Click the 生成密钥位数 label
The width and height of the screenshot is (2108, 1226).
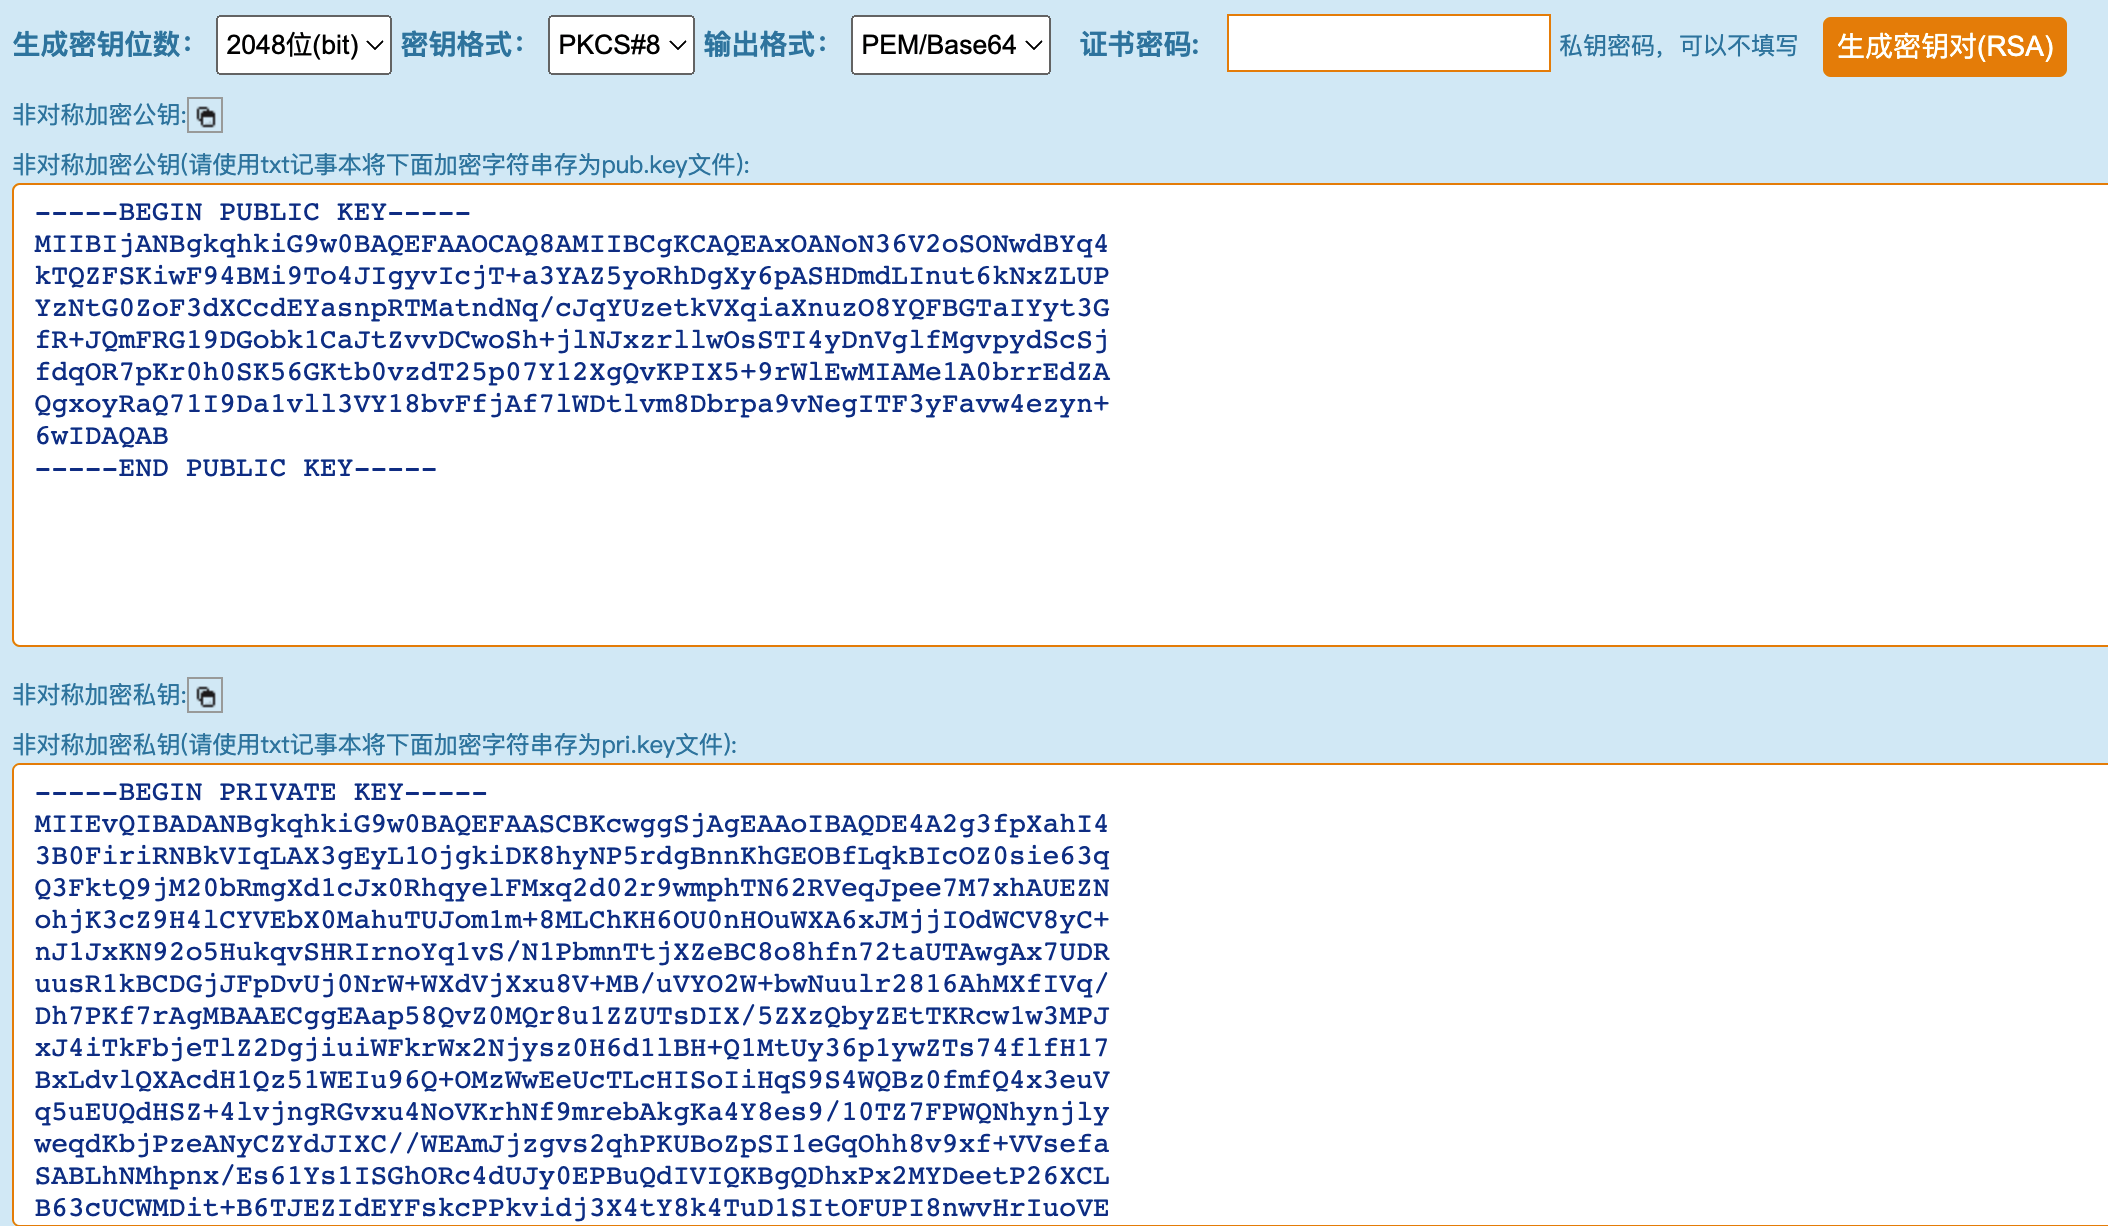point(103,45)
